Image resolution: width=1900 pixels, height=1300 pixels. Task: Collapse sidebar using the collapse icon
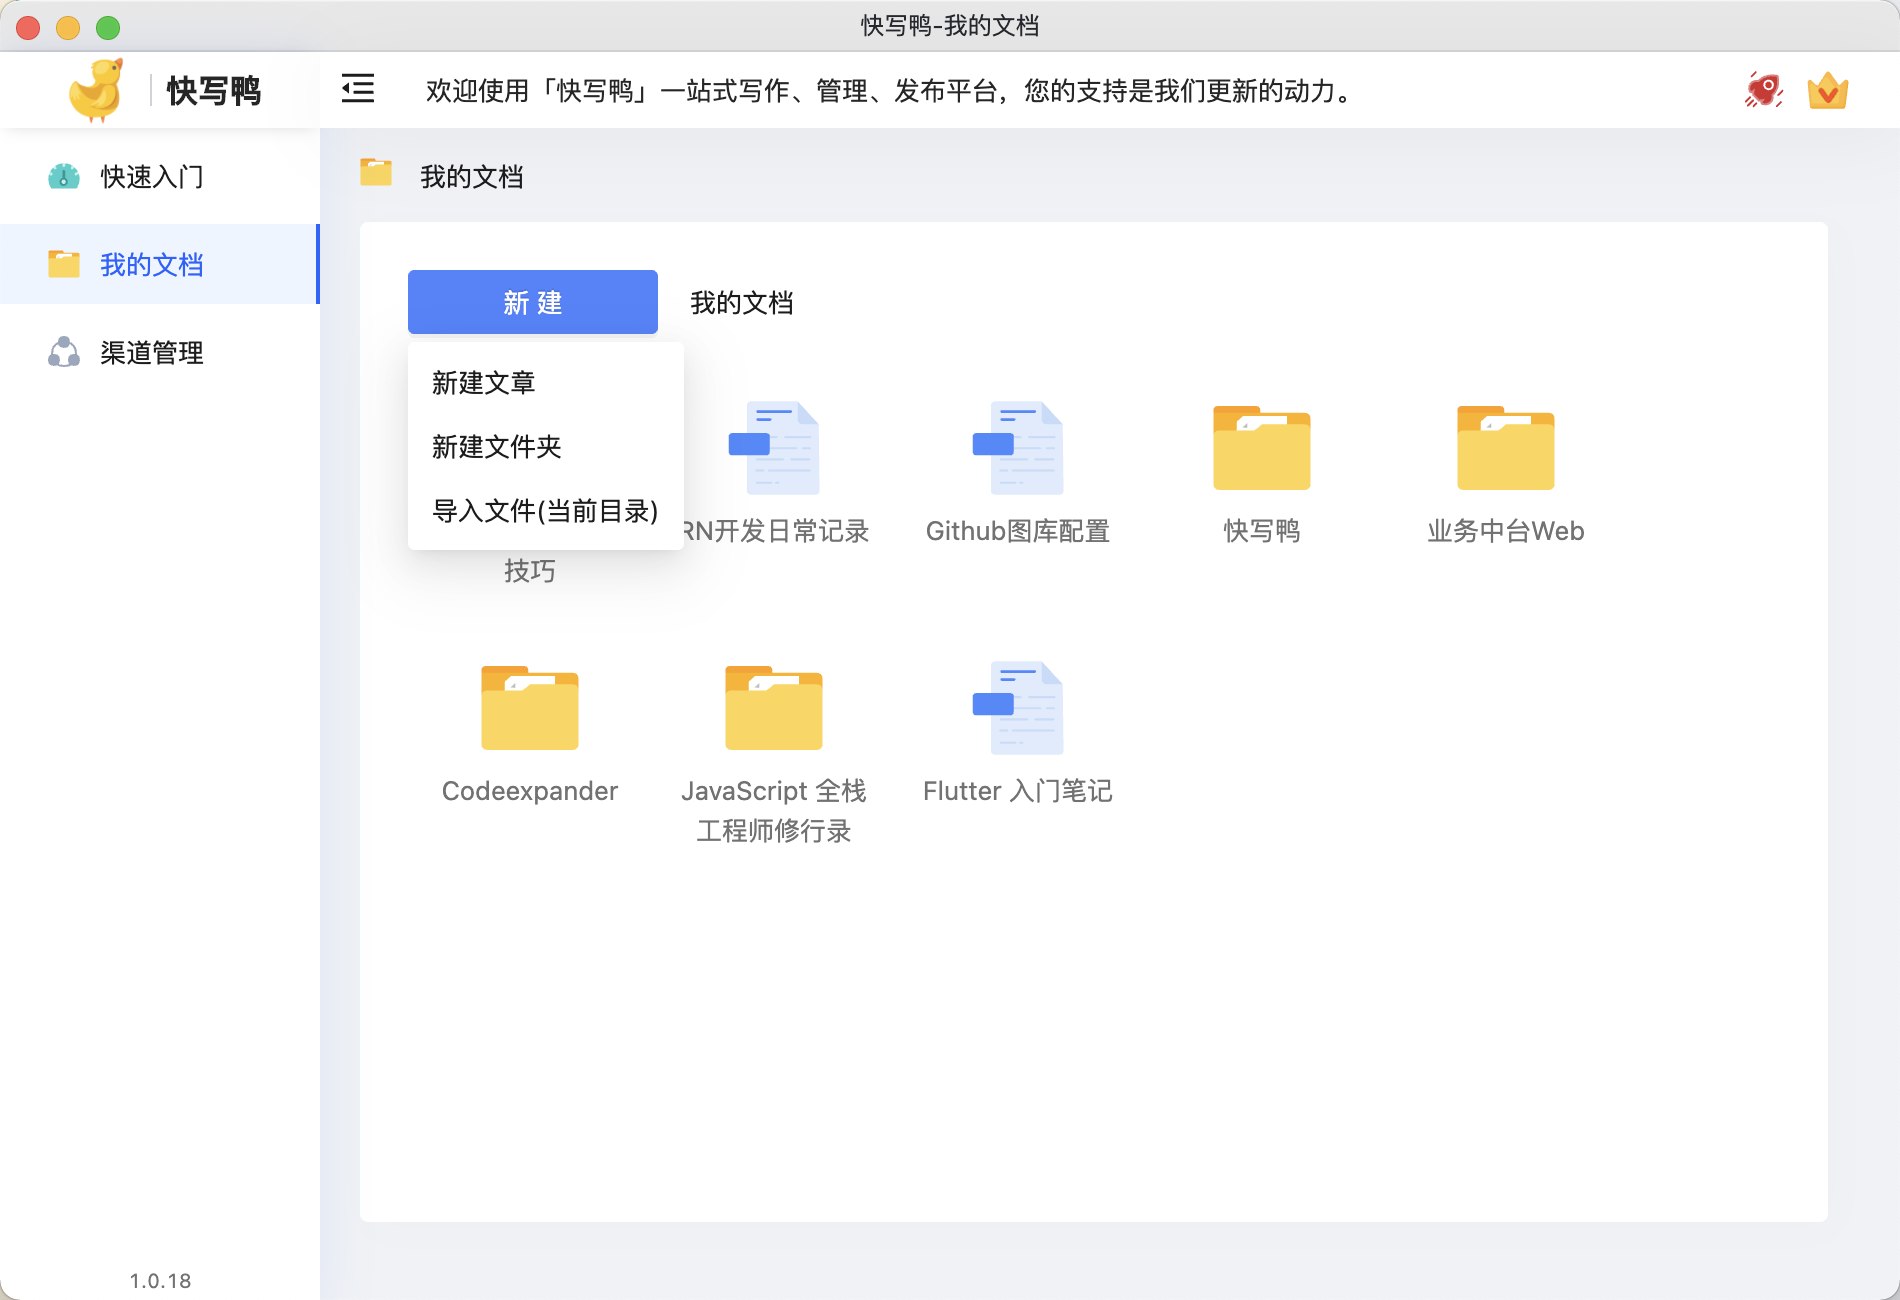point(357,89)
